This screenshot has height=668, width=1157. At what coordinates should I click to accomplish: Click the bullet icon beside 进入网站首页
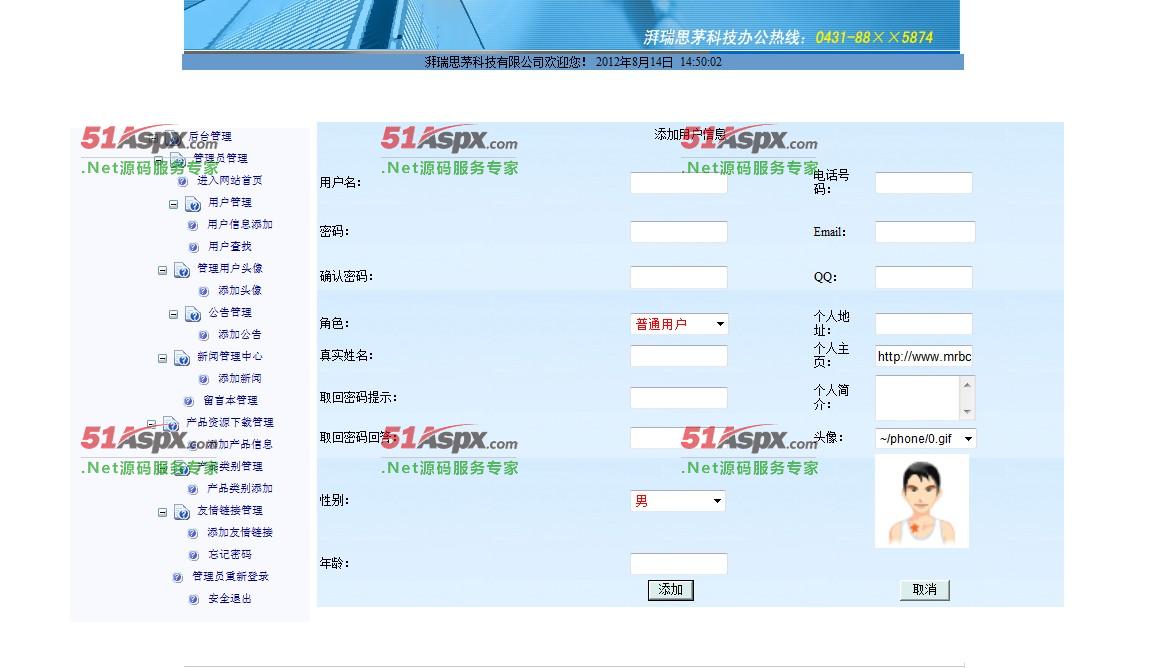tap(182, 181)
